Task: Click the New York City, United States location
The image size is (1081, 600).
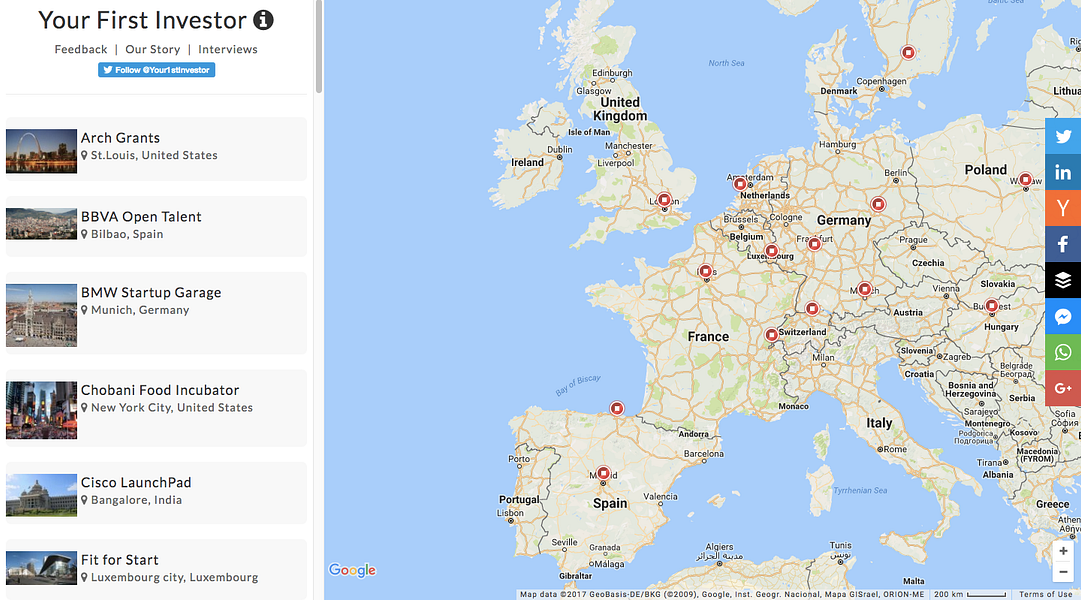Action: point(172,408)
